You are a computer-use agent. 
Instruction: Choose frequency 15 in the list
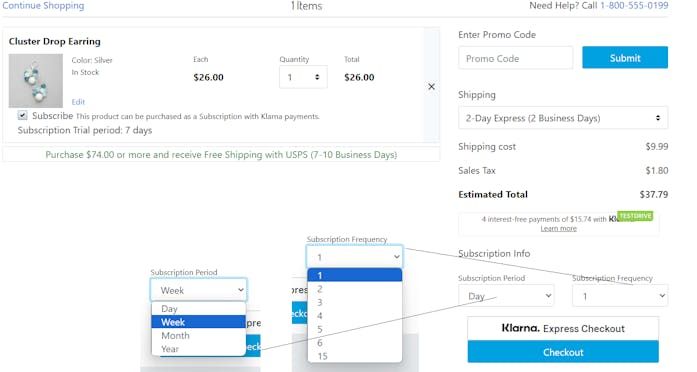[355, 356]
